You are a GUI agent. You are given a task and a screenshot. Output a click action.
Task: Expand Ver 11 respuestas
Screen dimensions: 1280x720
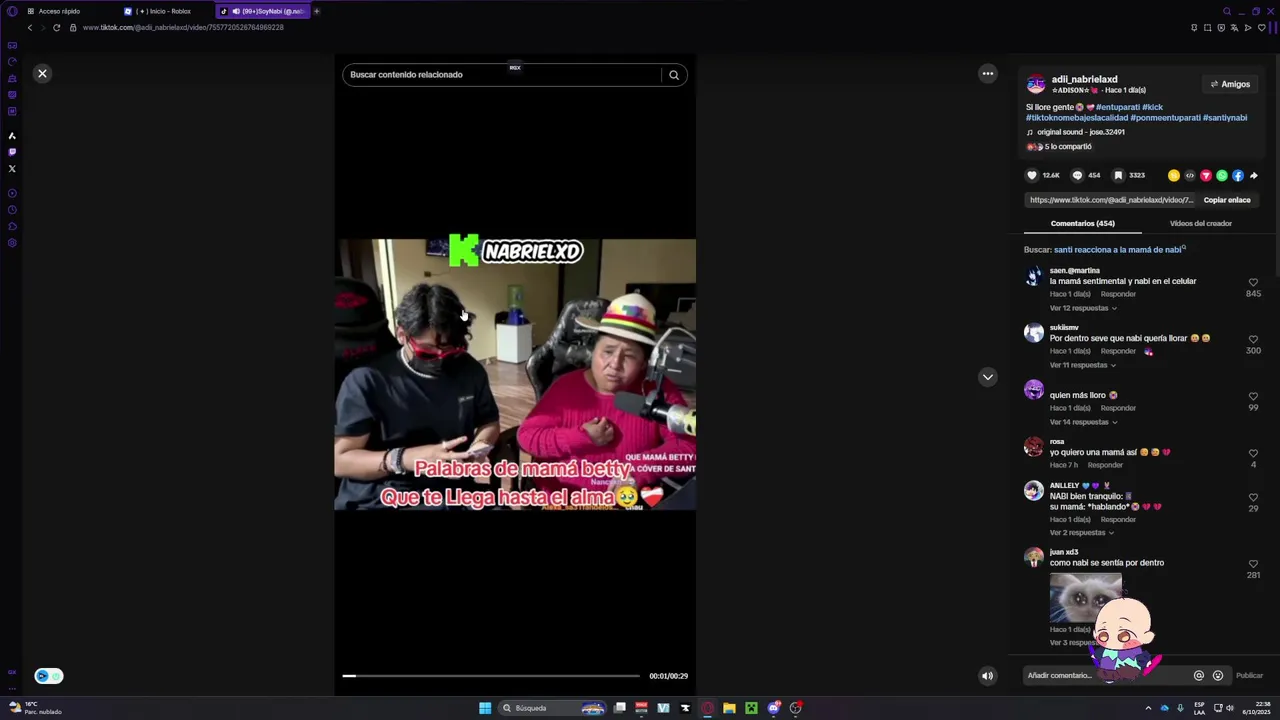[x=1083, y=365]
